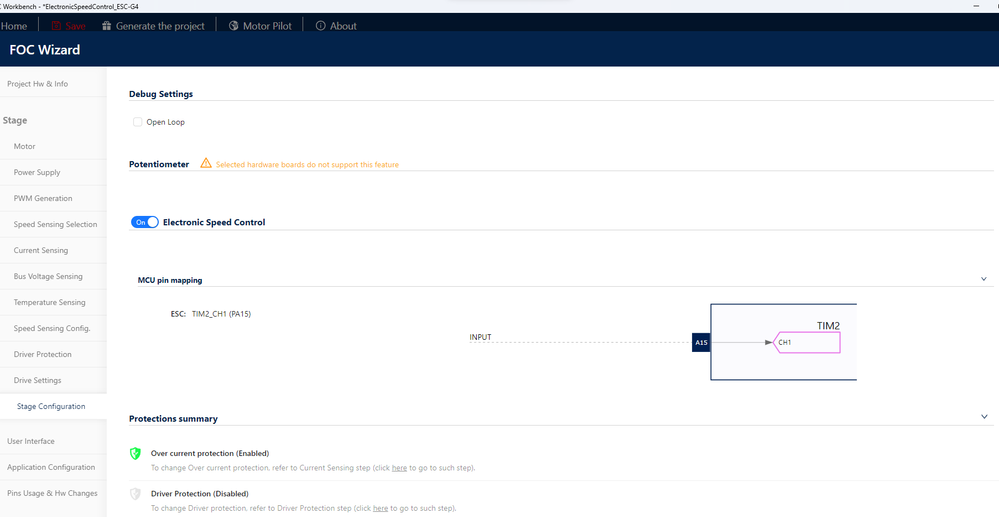This screenshot has height=517, width=999.
Task: Click the CH1 channel box in TIM2
Action: pyautogui.click(x=806, y=342)
